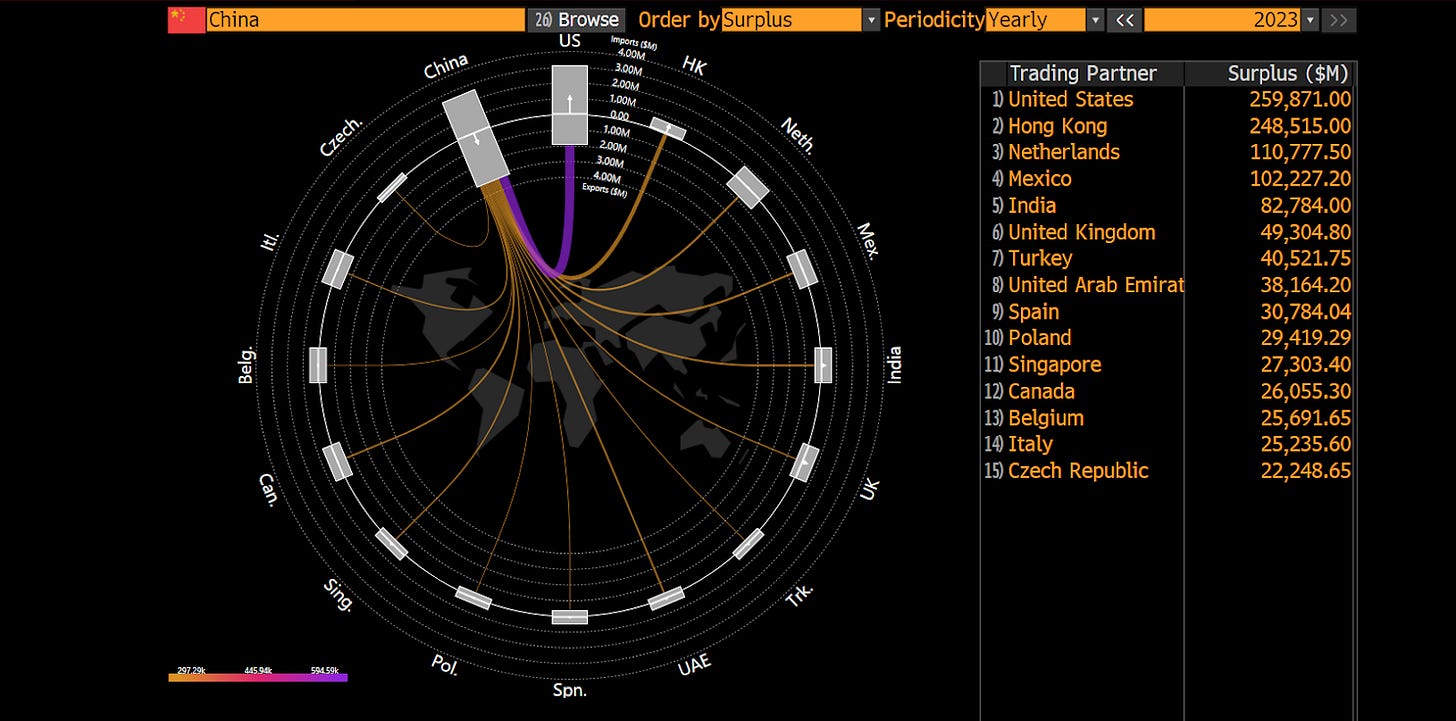
Task: Click the China flag icon
Action: pos(185,20)
